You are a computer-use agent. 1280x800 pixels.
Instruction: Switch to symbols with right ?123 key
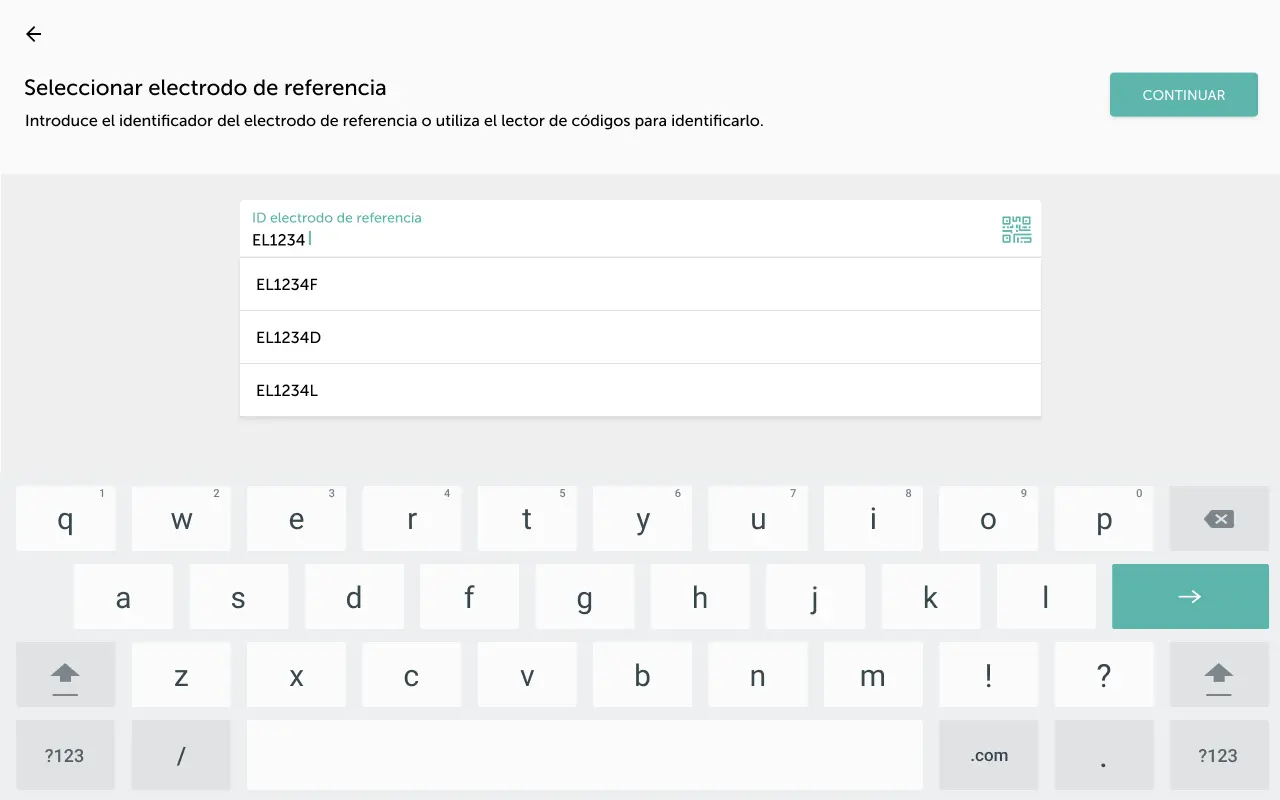[1218, 755]
